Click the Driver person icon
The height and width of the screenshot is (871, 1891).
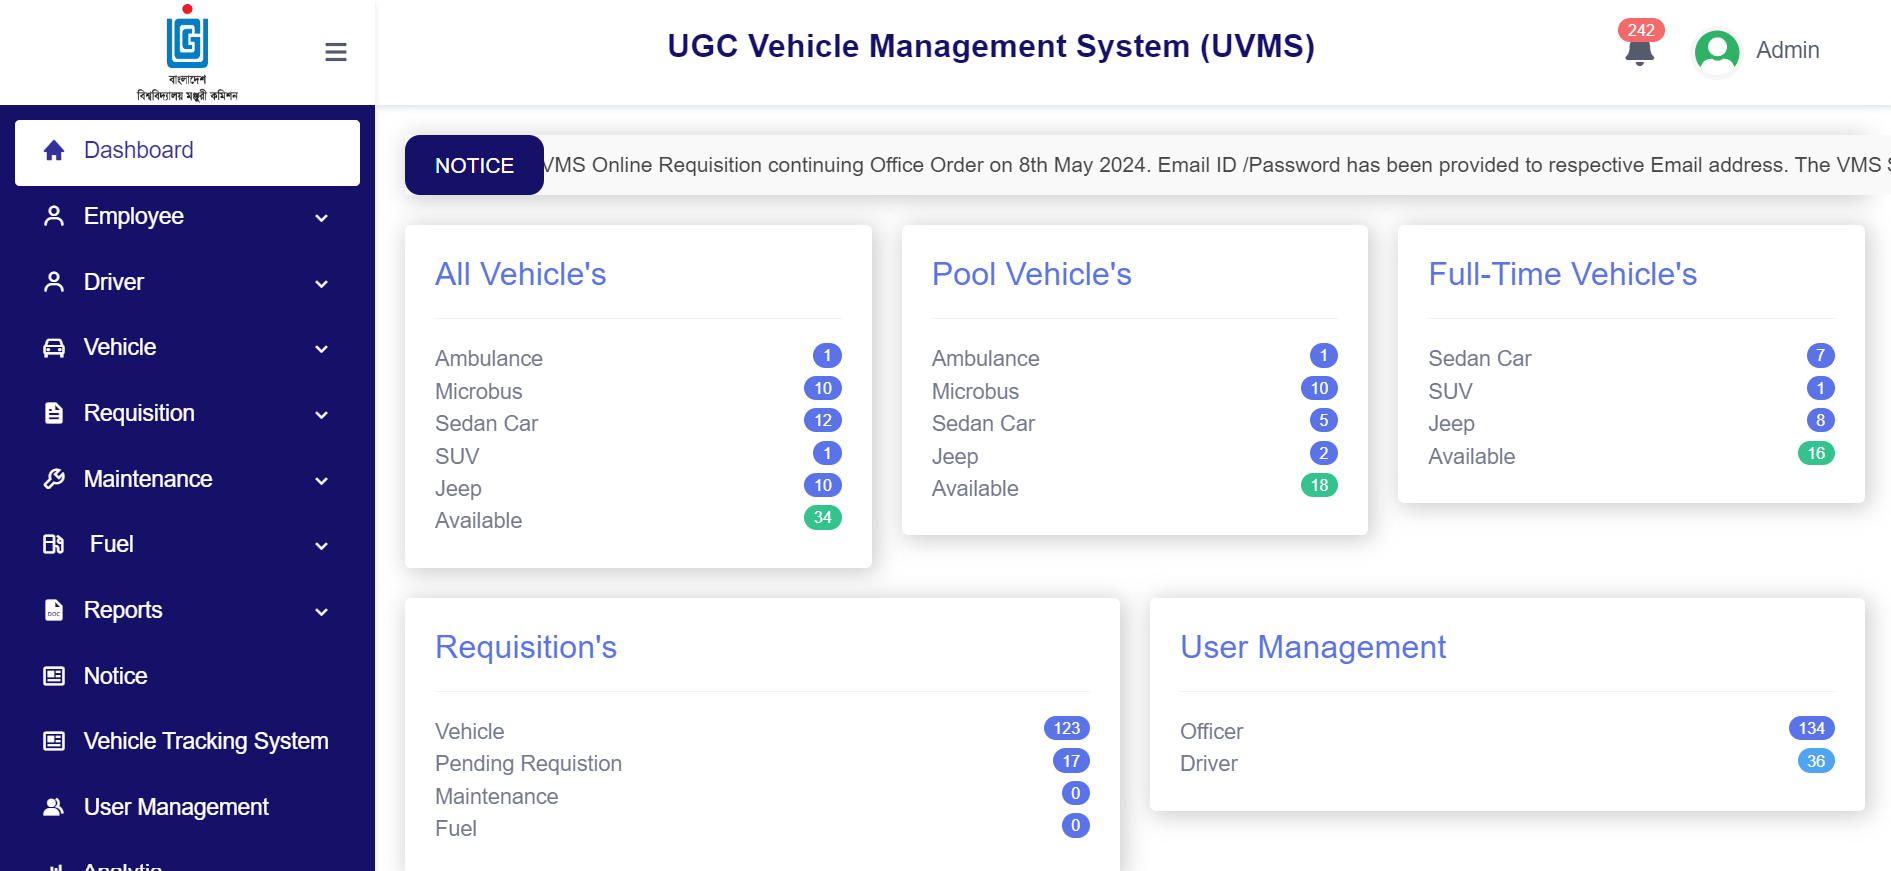click(54, 282)
